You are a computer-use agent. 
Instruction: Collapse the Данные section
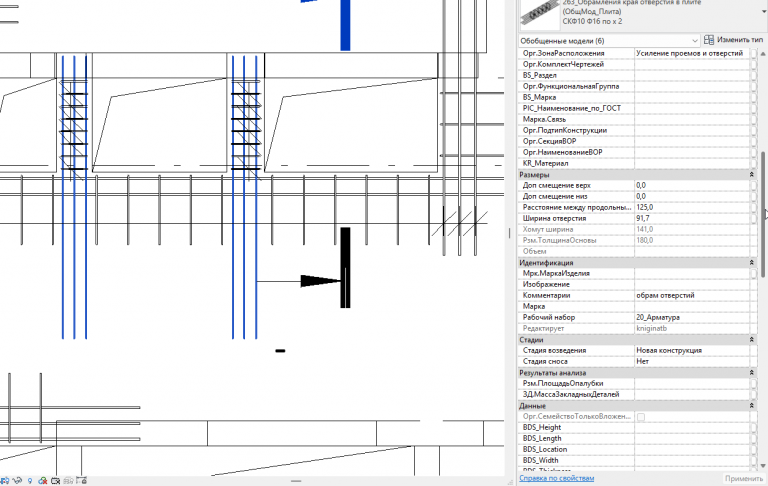pyautogui.click(x=751, y=406)
